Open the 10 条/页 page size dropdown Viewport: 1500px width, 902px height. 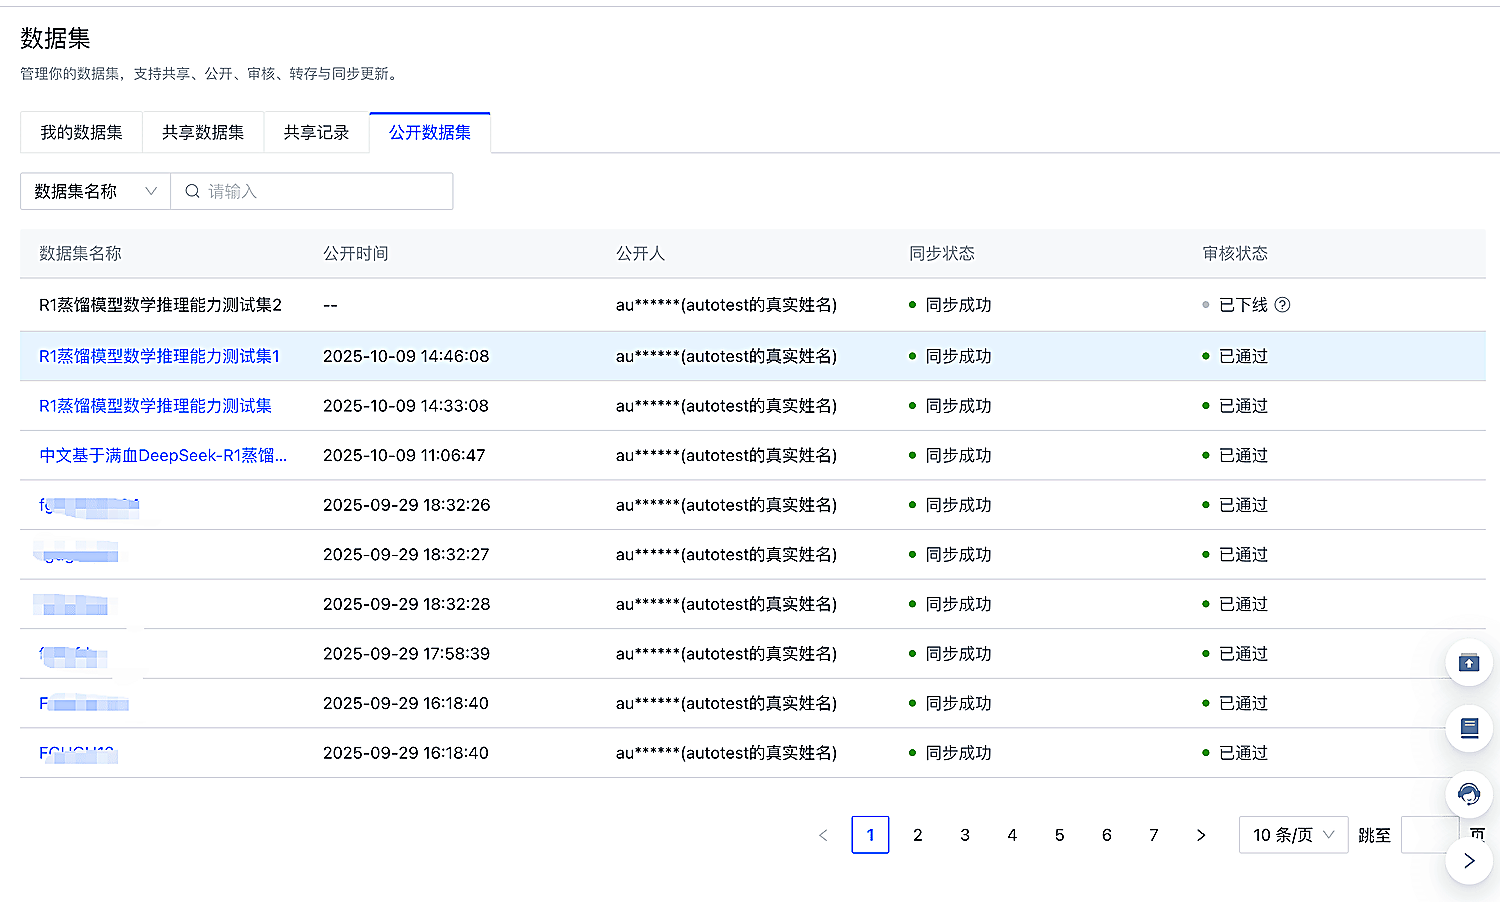pos(1293,835)
